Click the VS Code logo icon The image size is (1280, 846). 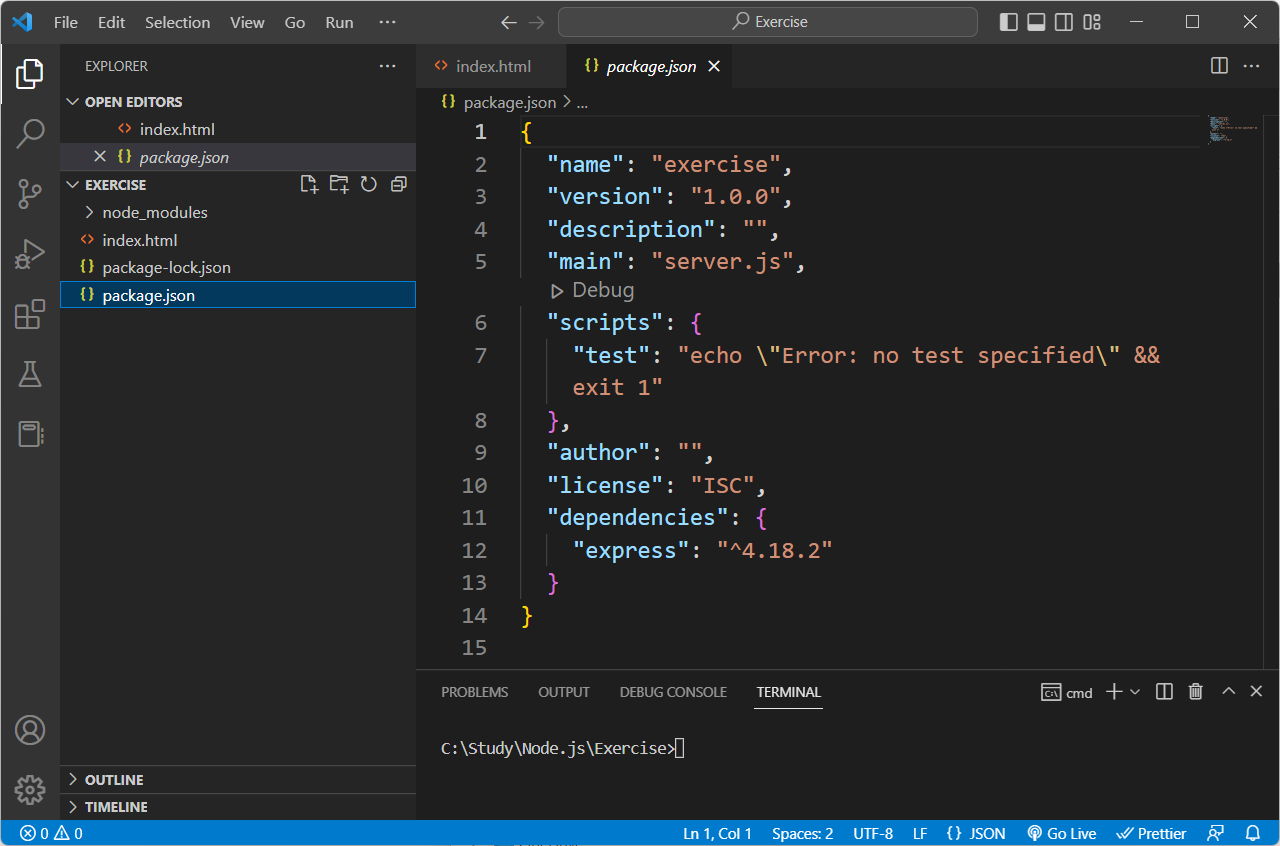coord(22,22)
